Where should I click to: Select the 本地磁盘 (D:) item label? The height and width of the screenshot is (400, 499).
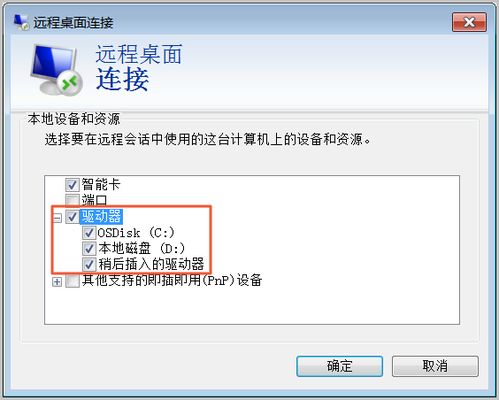point(141,248)
